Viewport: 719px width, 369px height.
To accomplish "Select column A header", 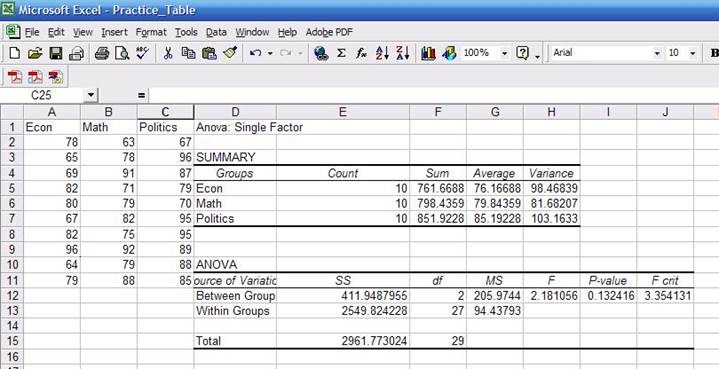I will (x=52, y=112).
